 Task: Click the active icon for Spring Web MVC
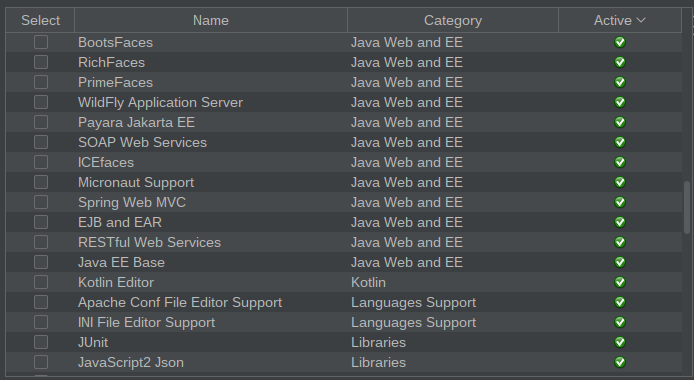tap(620, 202)
